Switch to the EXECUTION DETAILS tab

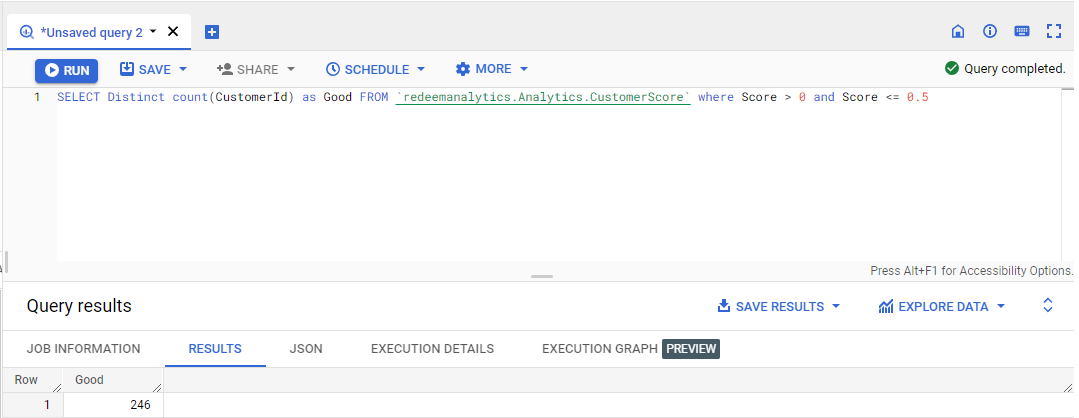click(432, 348)
